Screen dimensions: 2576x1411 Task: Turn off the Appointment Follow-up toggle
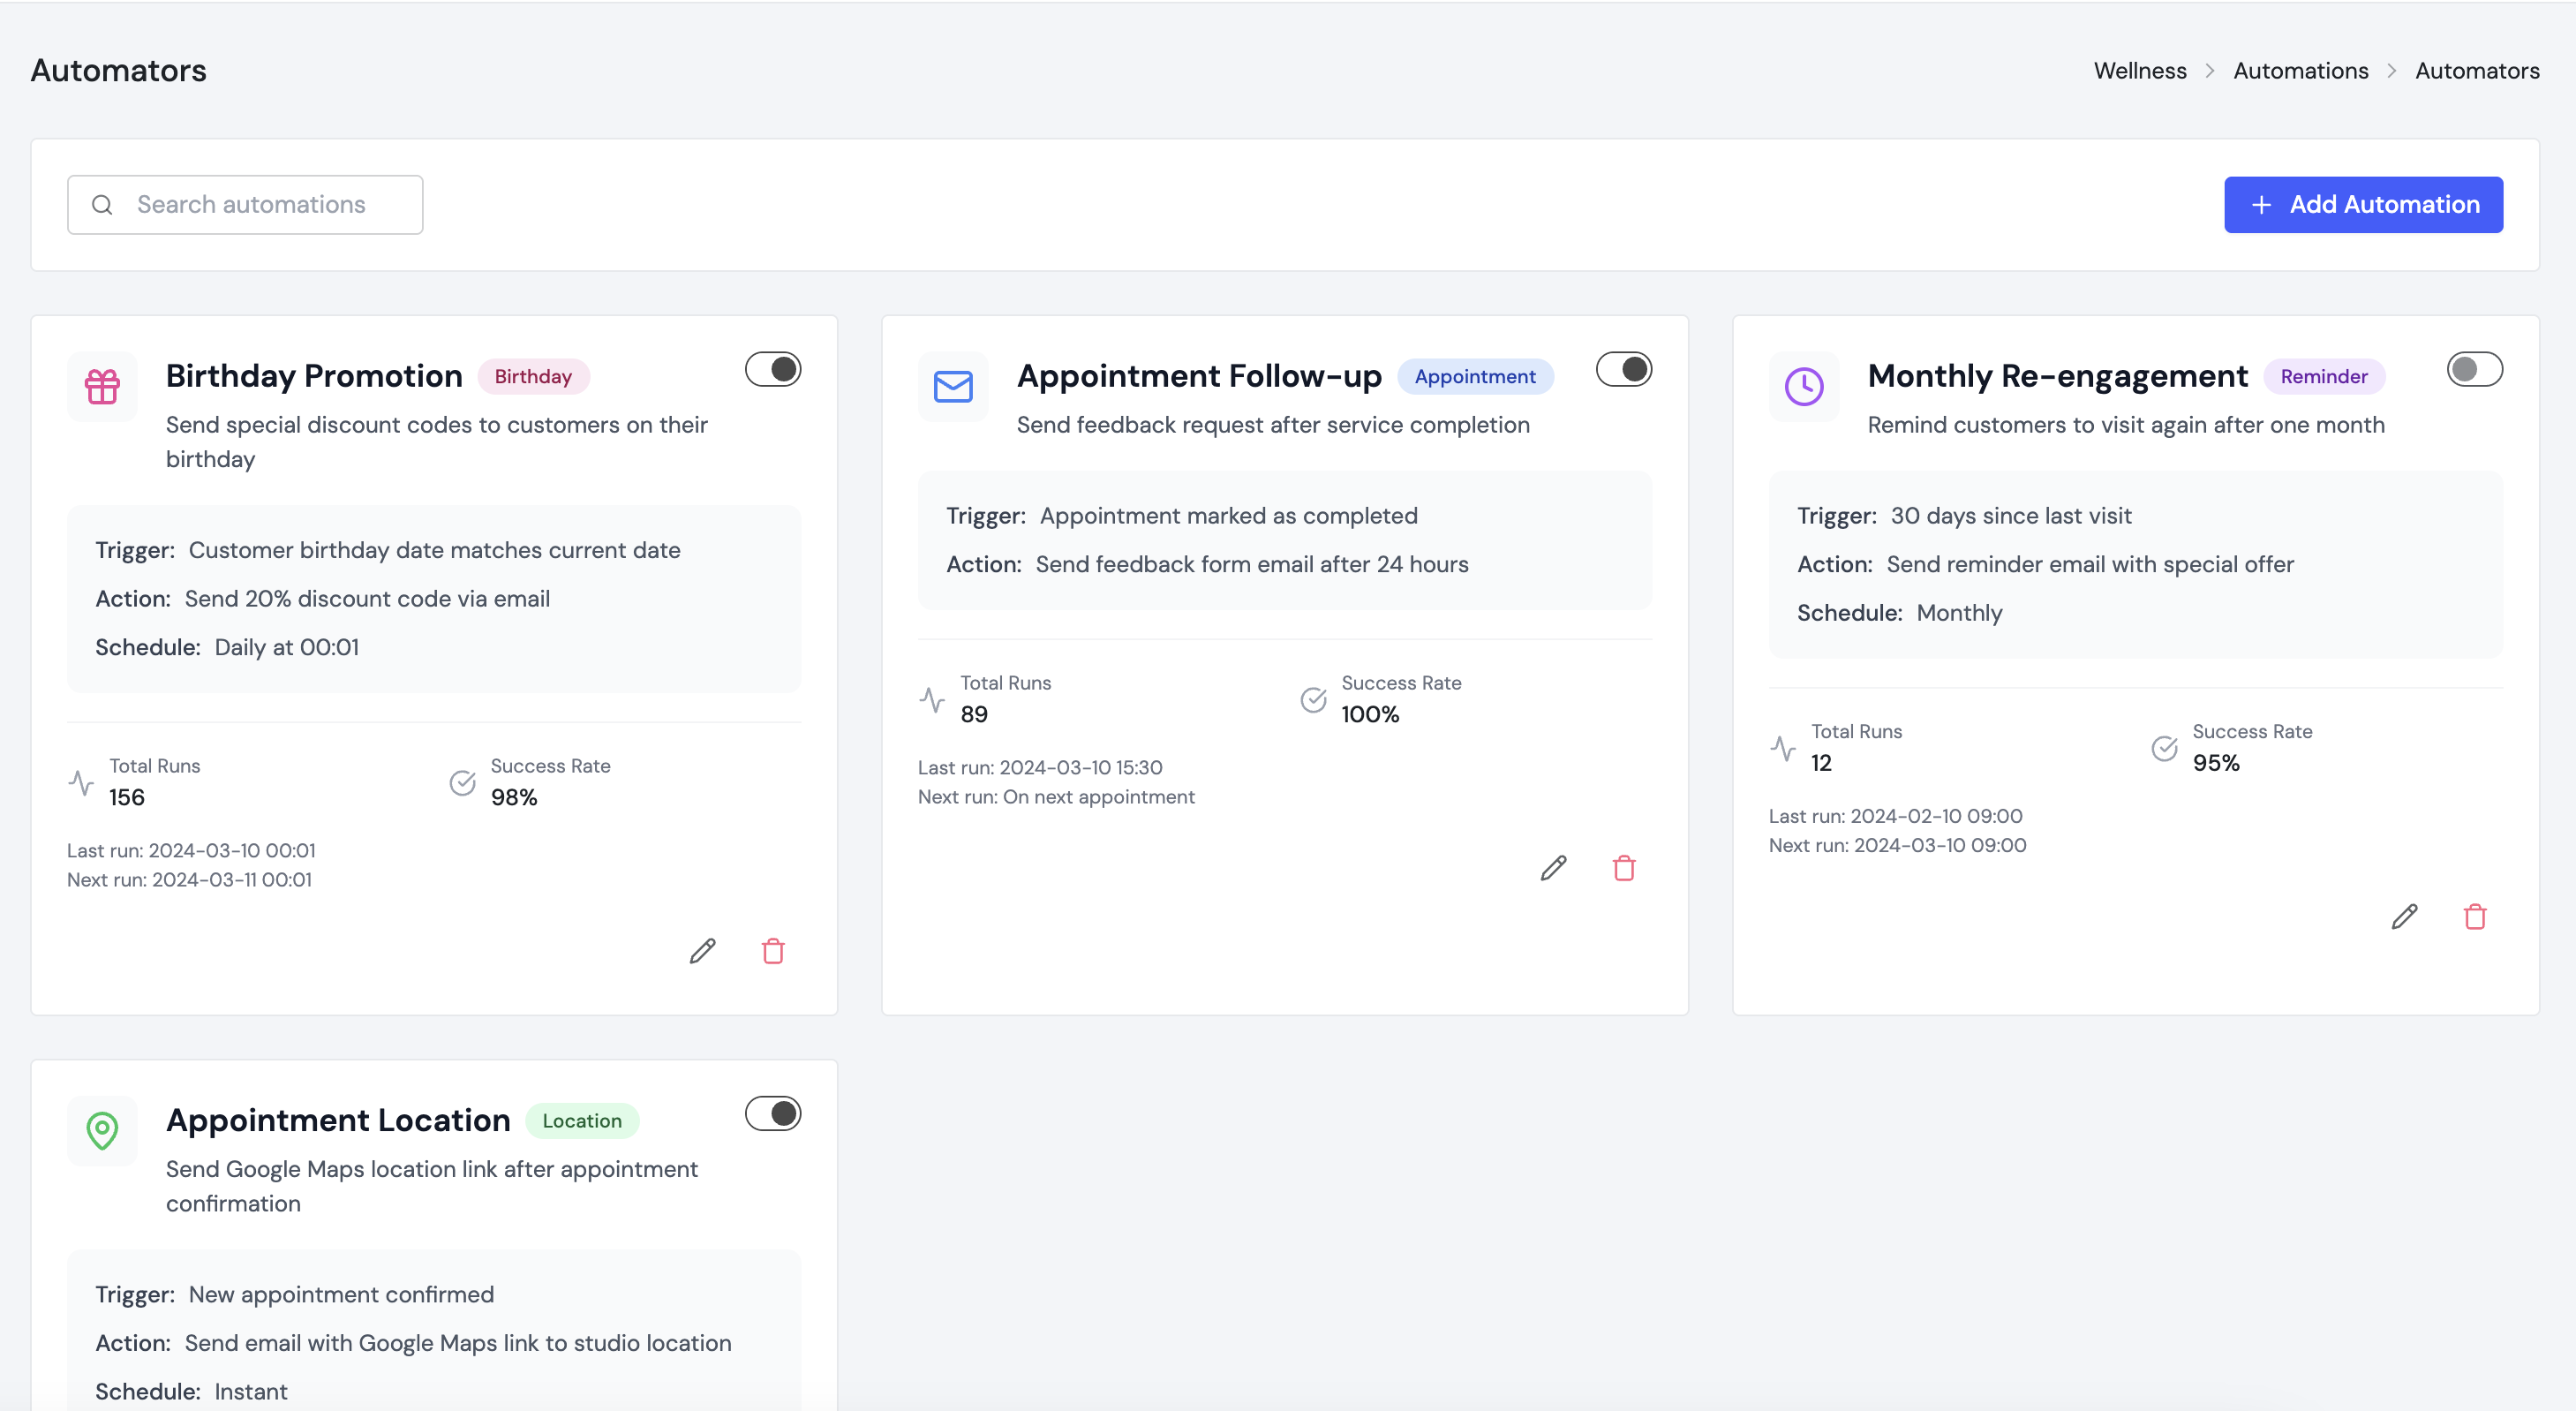tap(1623, 369)
